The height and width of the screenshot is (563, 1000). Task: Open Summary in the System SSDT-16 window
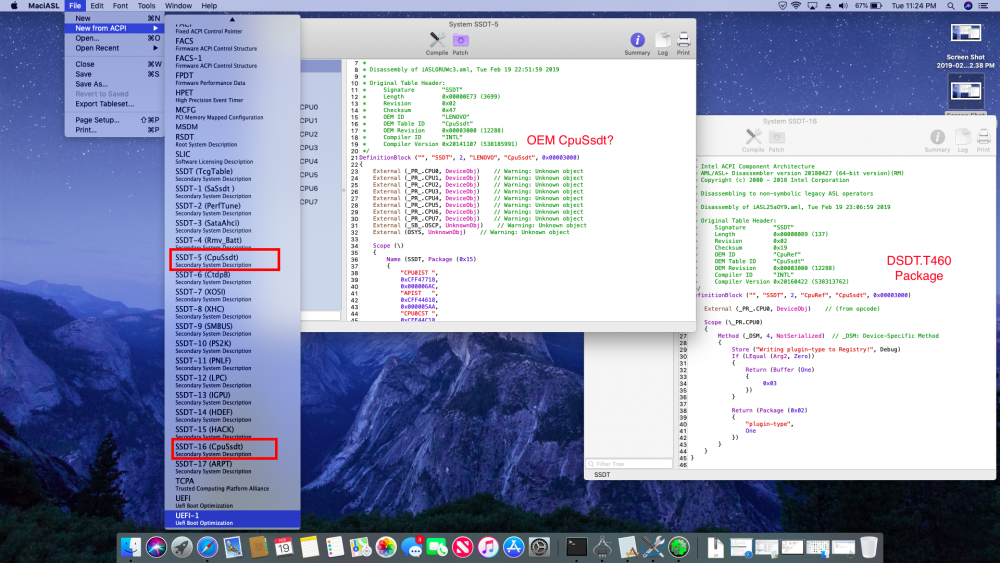pyautogui.click(x=937, y=140)
